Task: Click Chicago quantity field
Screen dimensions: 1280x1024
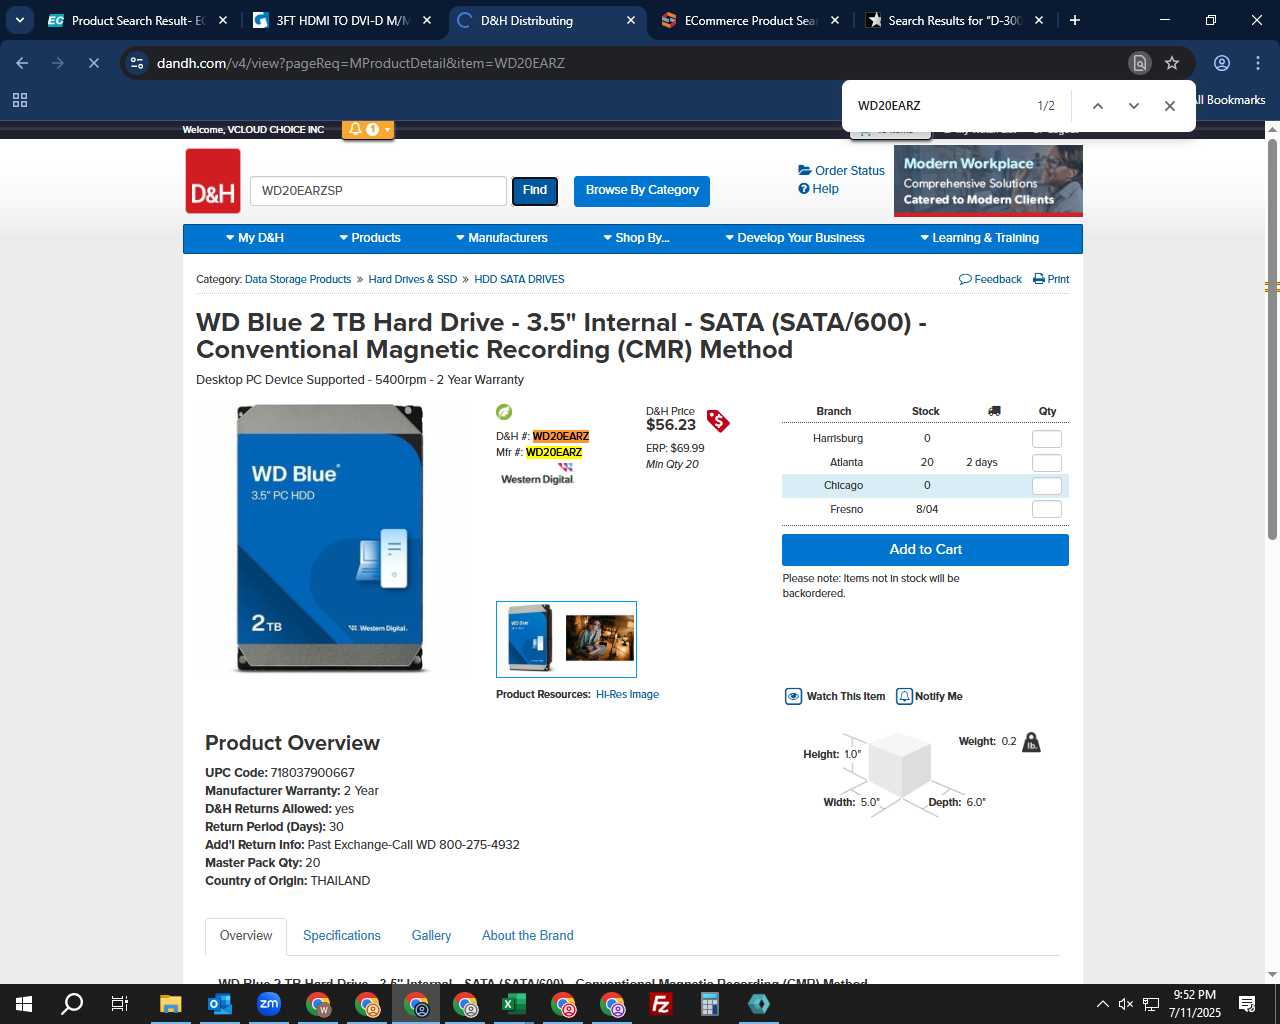Action: point(1046,486)
